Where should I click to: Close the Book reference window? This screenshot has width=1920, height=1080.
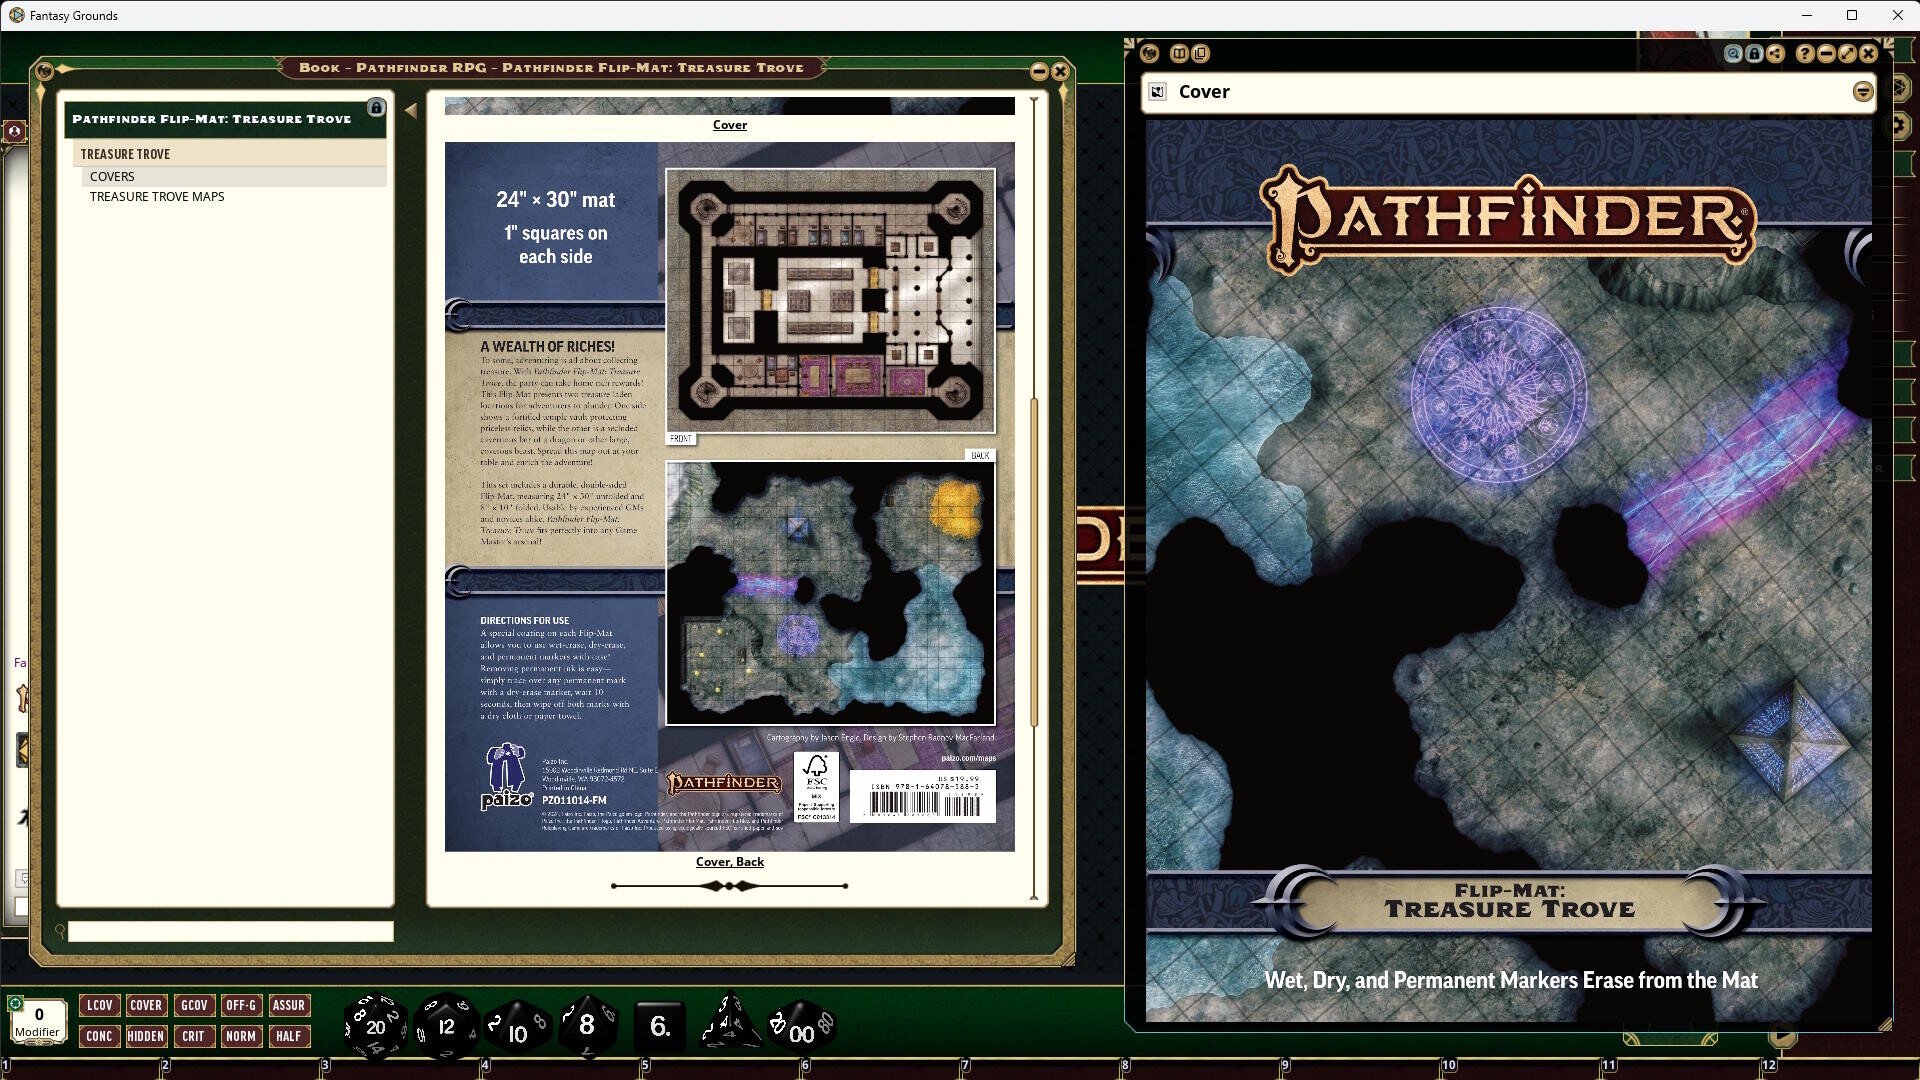(x=1060, y=71)
